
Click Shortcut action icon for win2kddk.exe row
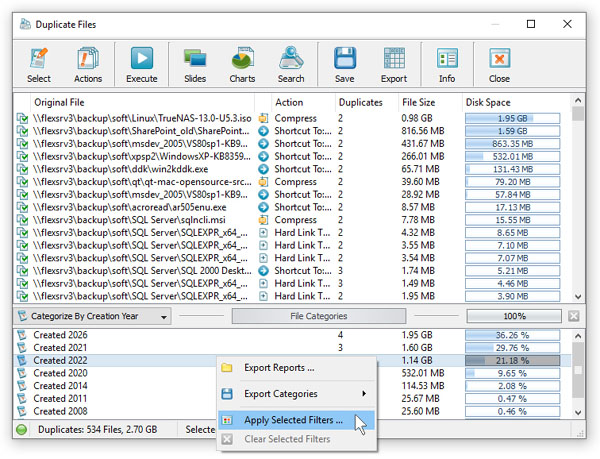click(263, 169)
